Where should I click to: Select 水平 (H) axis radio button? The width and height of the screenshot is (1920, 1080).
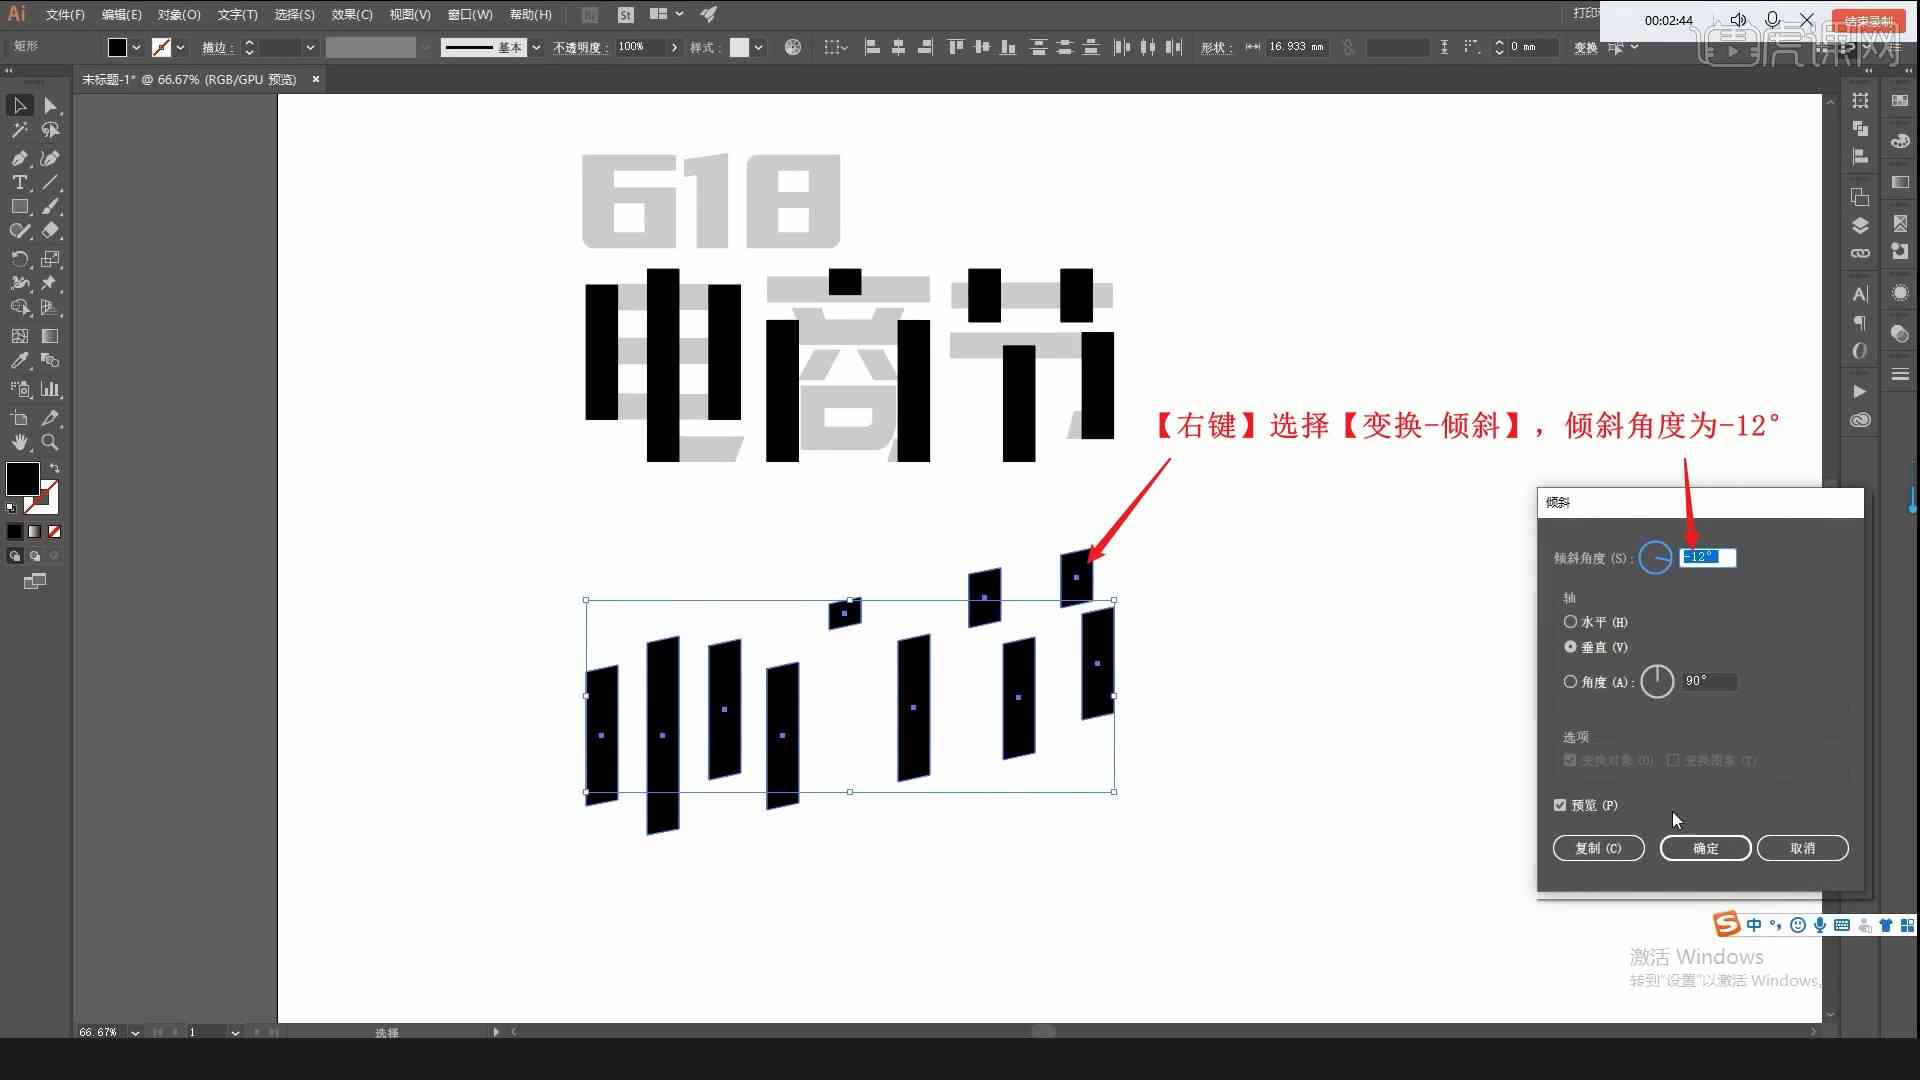pyautogui.click(x=1571, y=621)
